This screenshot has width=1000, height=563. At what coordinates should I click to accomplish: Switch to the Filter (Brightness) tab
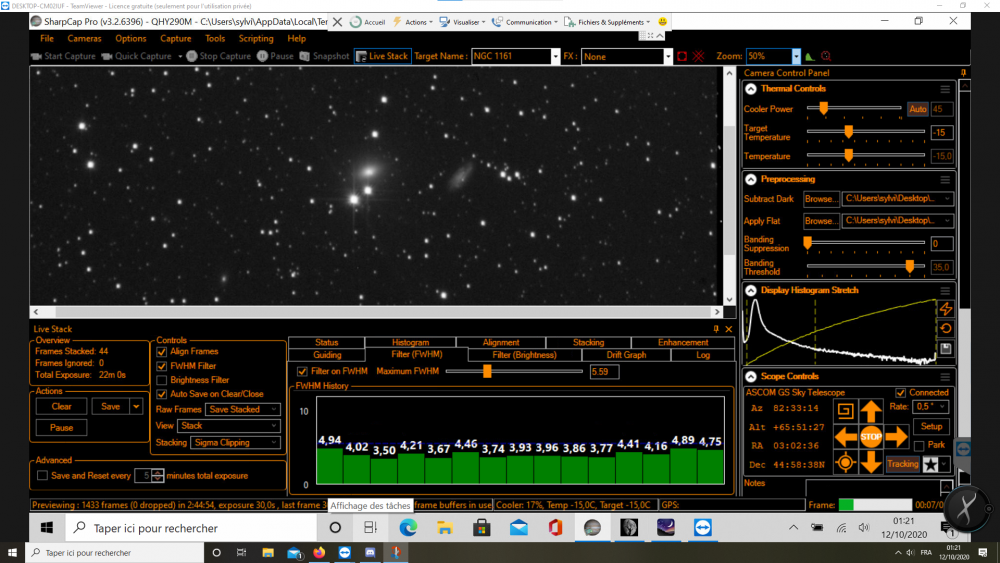(x=524, y=355)
